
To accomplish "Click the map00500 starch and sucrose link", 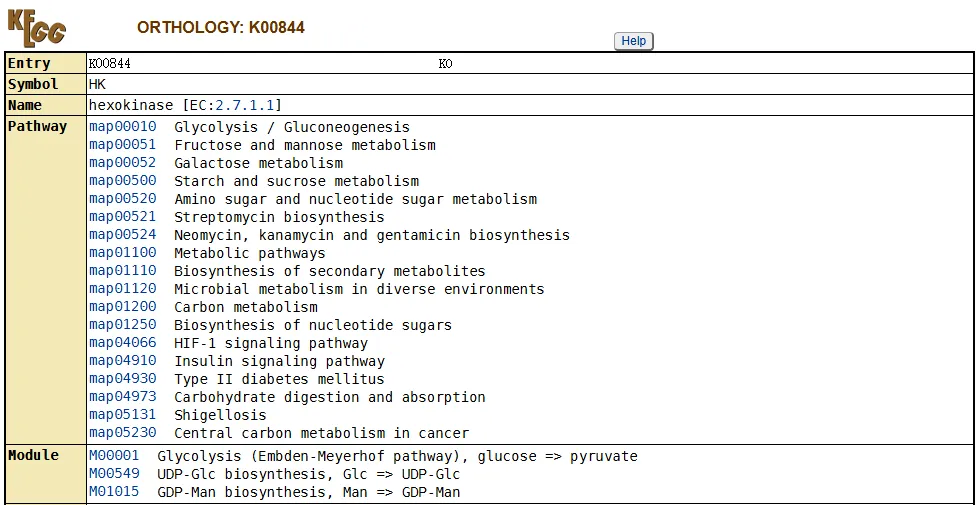I will point(122,181).
